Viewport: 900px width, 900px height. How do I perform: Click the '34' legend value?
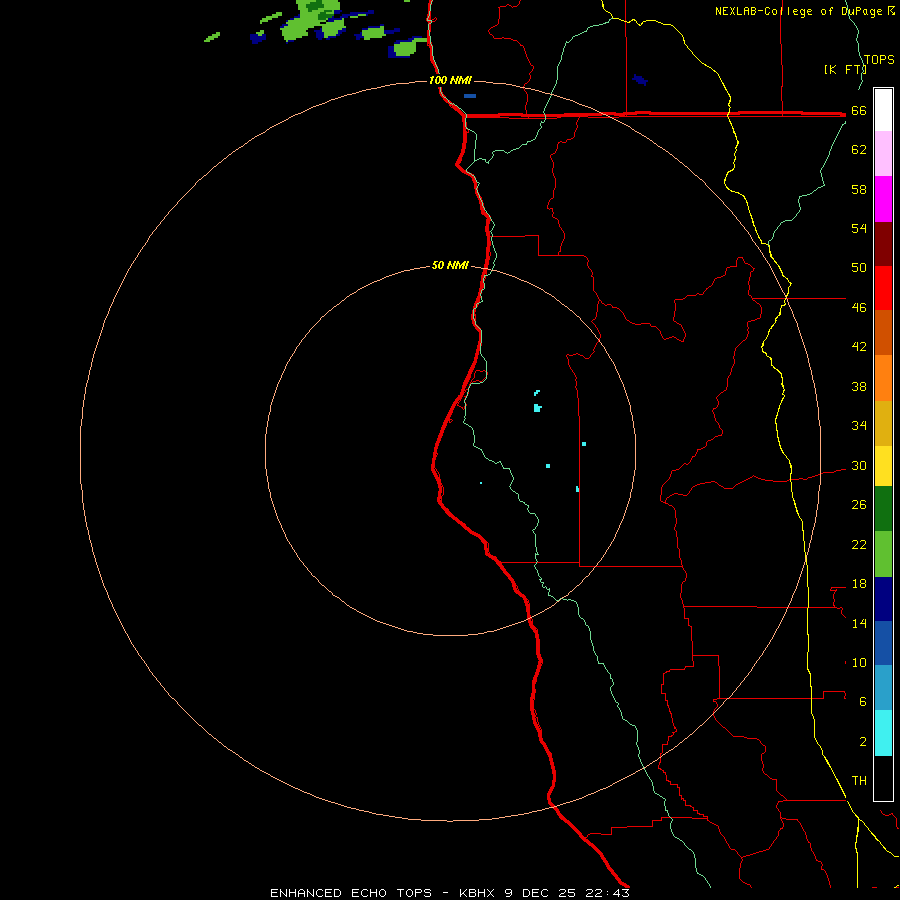(x=859, y=425)
